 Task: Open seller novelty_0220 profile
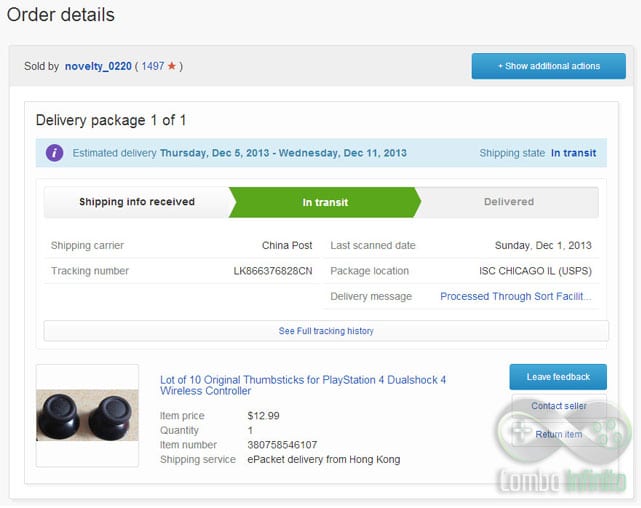[98, 66]
